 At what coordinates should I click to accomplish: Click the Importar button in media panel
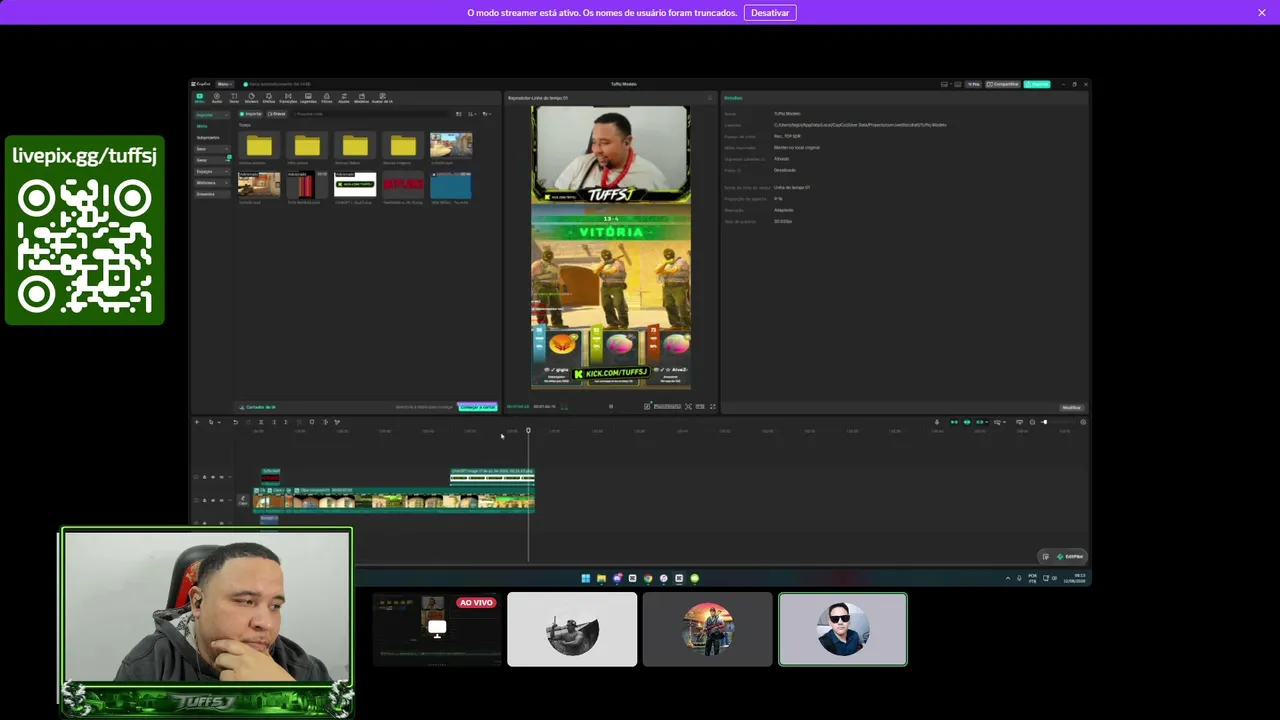click(x=251, y=114)
